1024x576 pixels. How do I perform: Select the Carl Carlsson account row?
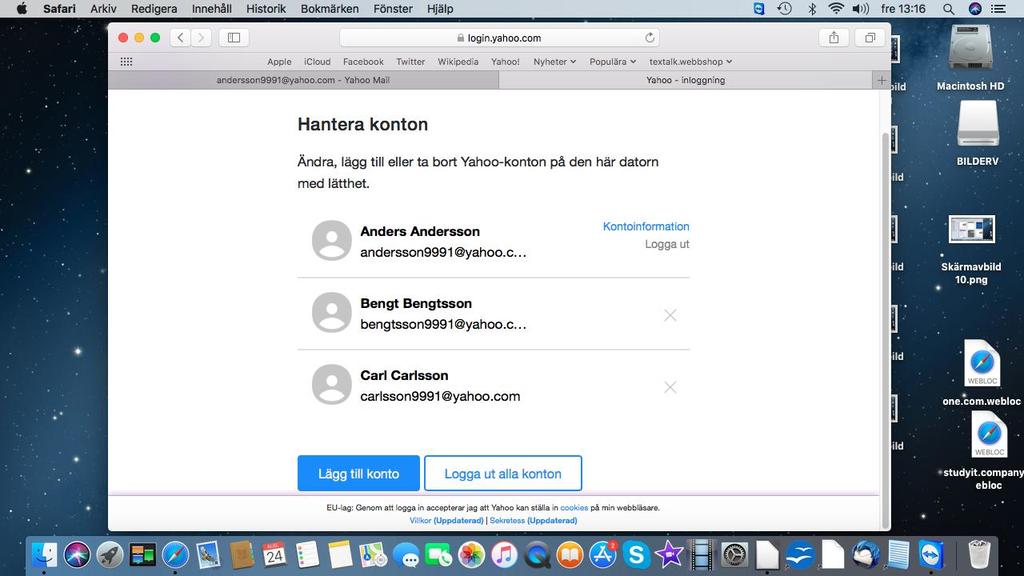click(x=493, y=386)
